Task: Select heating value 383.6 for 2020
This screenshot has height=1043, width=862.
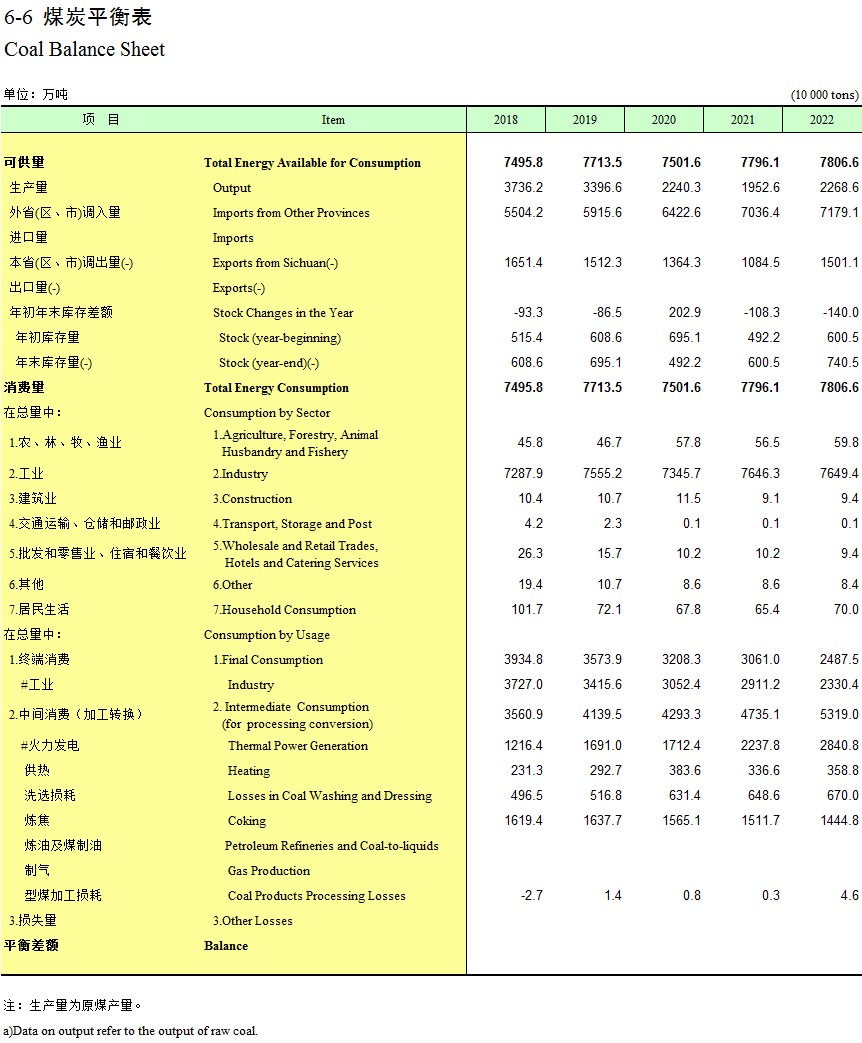Action: coord(684,771)
